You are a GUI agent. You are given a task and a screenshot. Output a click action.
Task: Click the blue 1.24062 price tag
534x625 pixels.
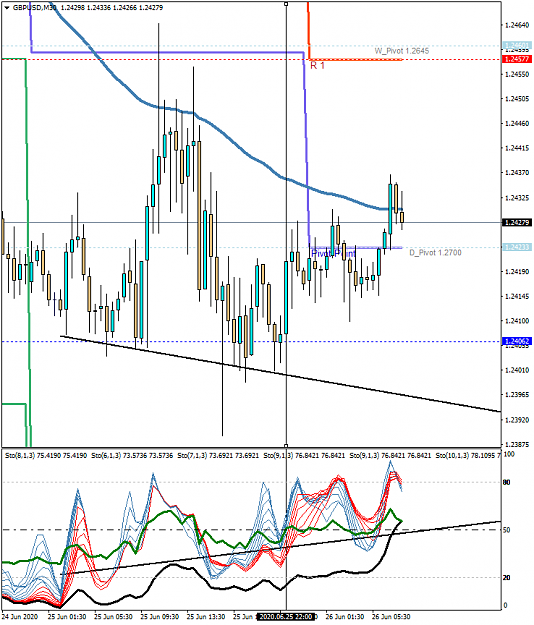(517, 341)
